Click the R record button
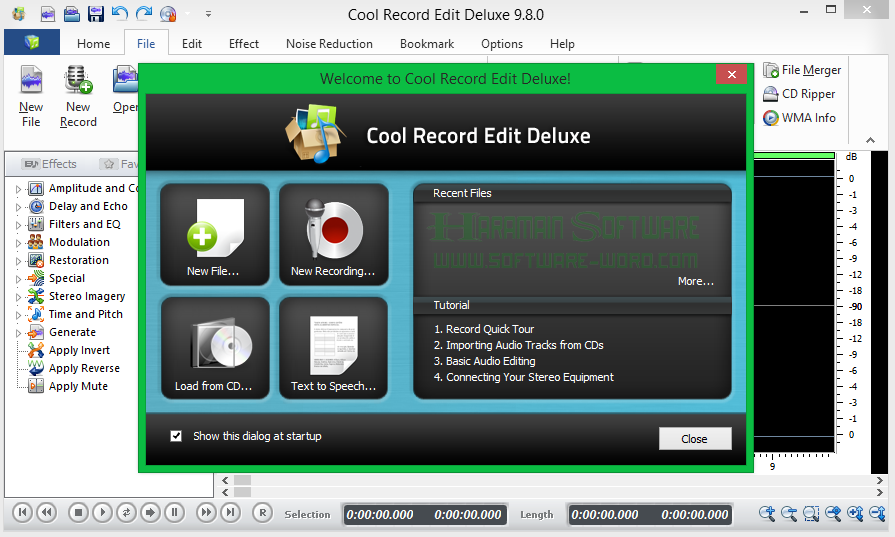This screenshot has width=895, height=537. tap(263, 512)
